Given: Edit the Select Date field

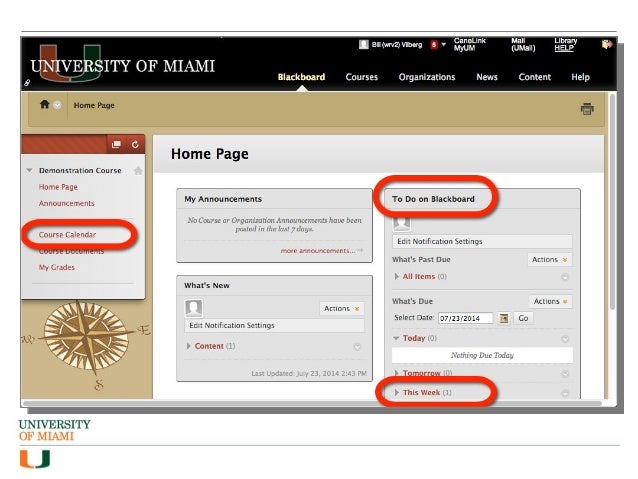Looking at the screenshot, I should click(465, 318).
